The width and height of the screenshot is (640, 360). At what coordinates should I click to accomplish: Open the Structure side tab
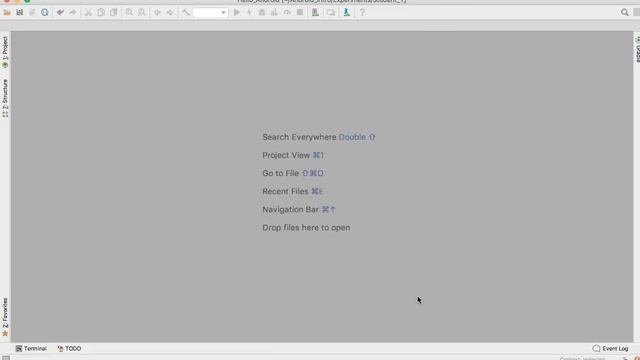click(5, 98)
